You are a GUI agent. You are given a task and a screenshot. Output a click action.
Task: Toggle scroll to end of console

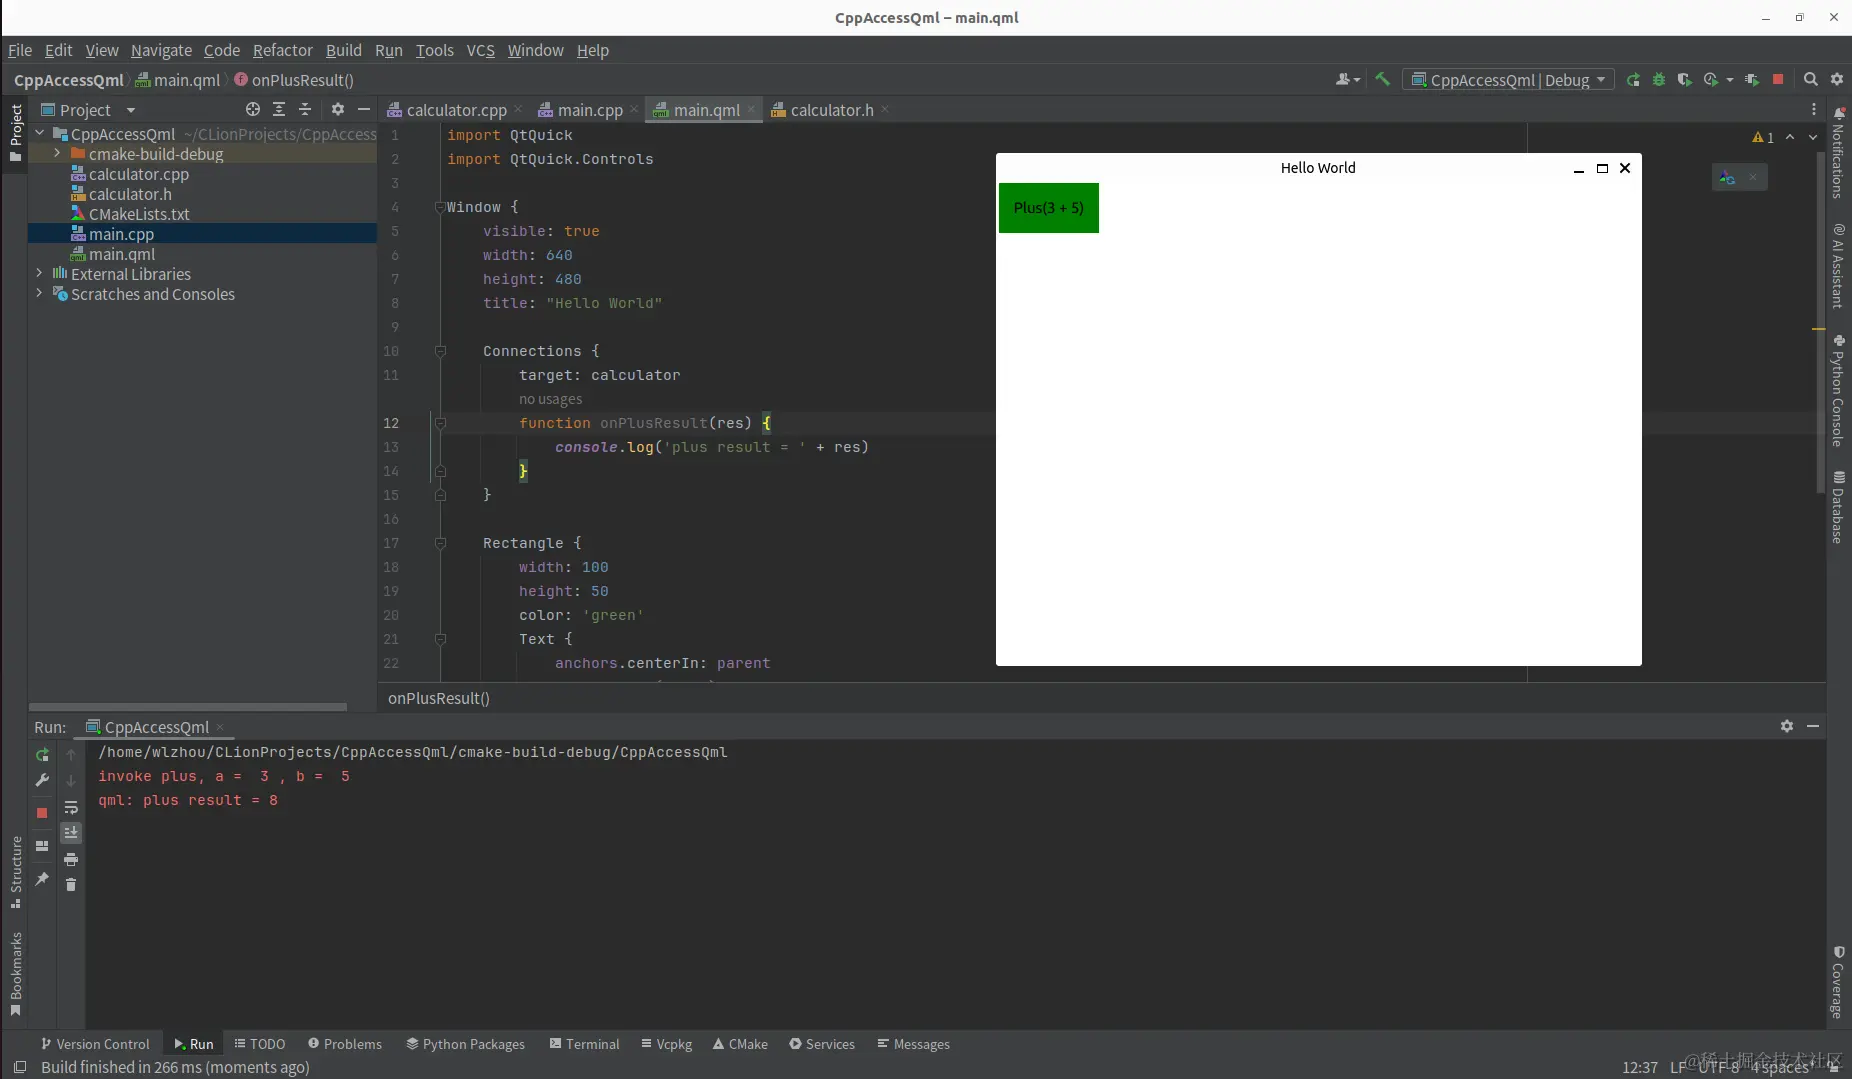click(71, 832)
